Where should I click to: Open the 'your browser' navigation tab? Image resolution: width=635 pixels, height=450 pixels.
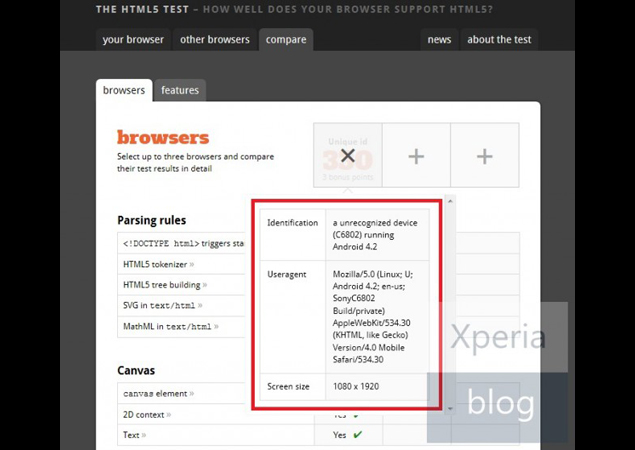point(133,40)
